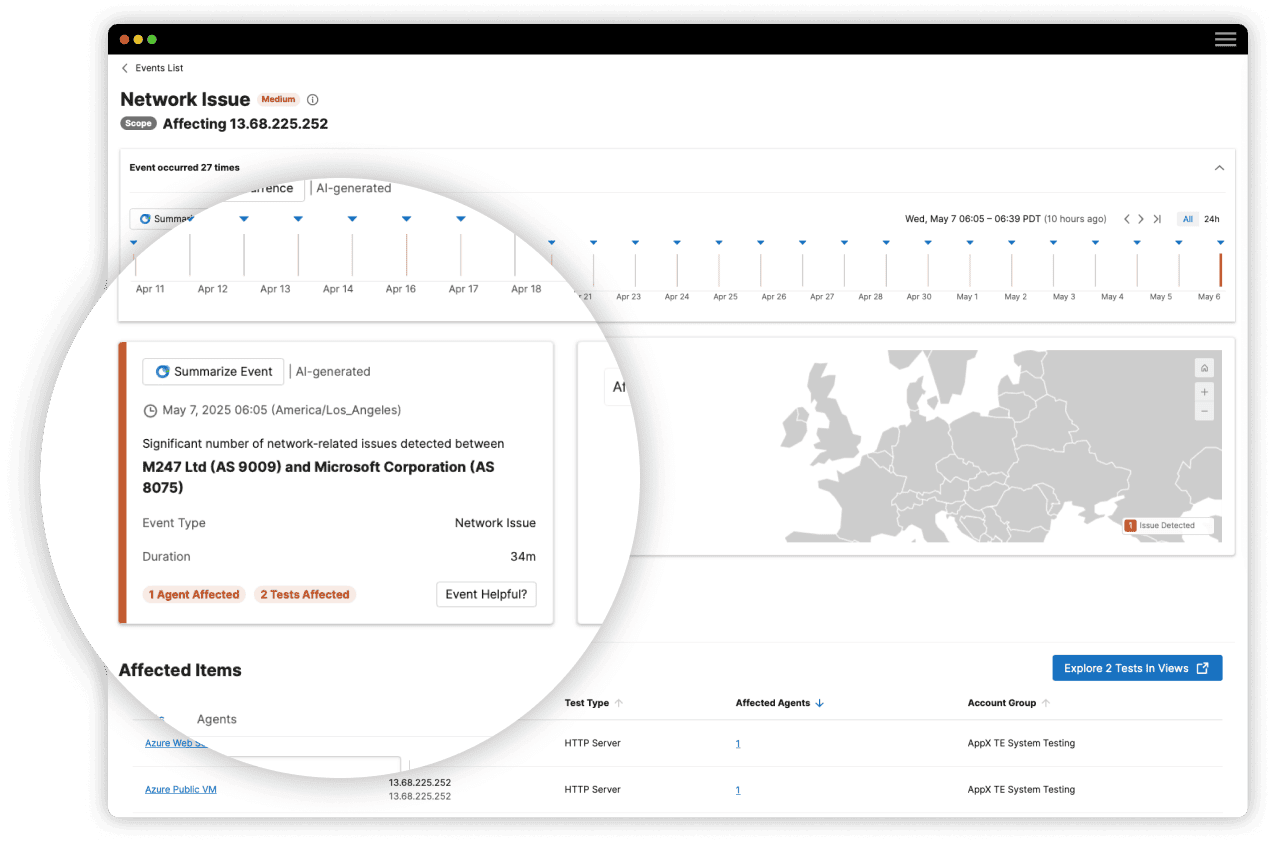1272x841 pixels.
Task: Open the hamburger menu icon
Action: click(x=1225, y=39)
